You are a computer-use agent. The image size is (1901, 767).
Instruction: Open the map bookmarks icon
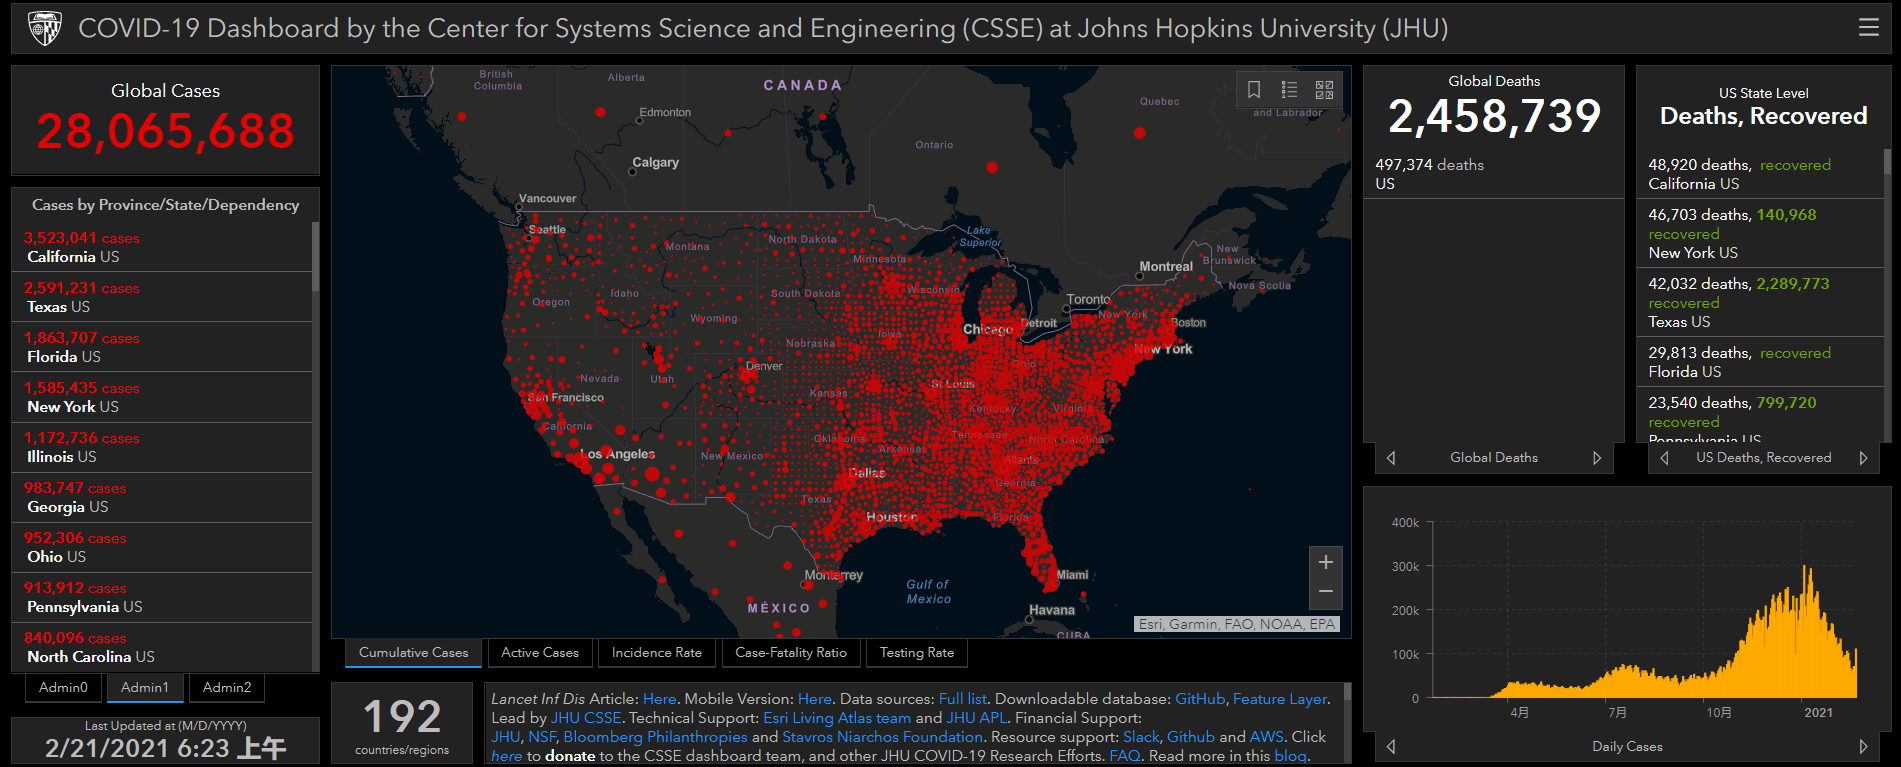pyautogui.click(x=1254, y=90)
